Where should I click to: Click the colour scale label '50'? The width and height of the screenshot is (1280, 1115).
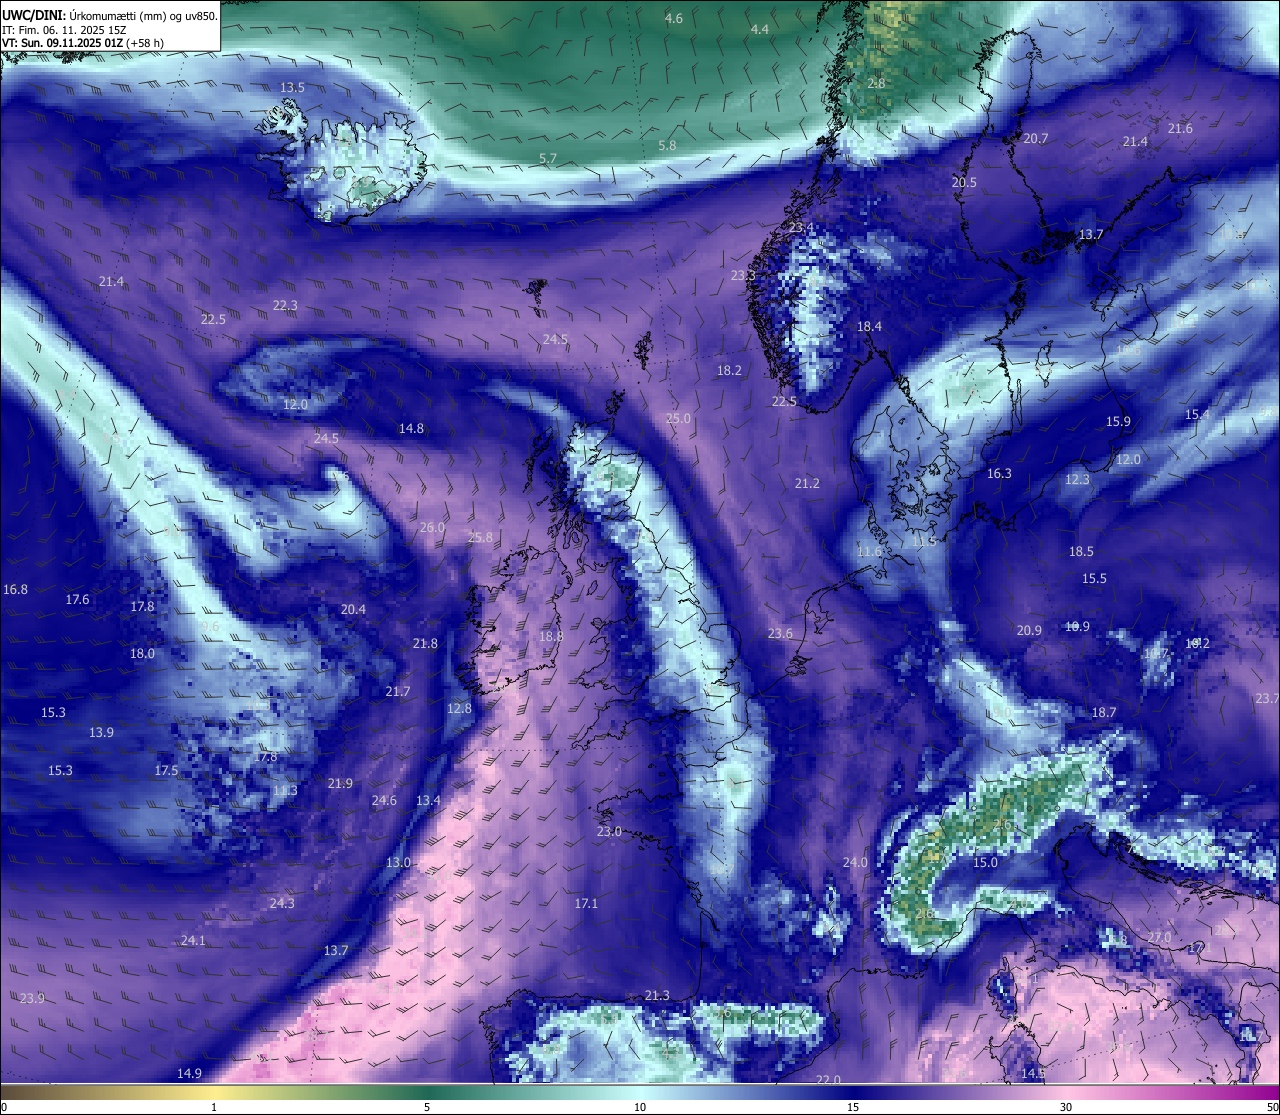[1272, 1107]
